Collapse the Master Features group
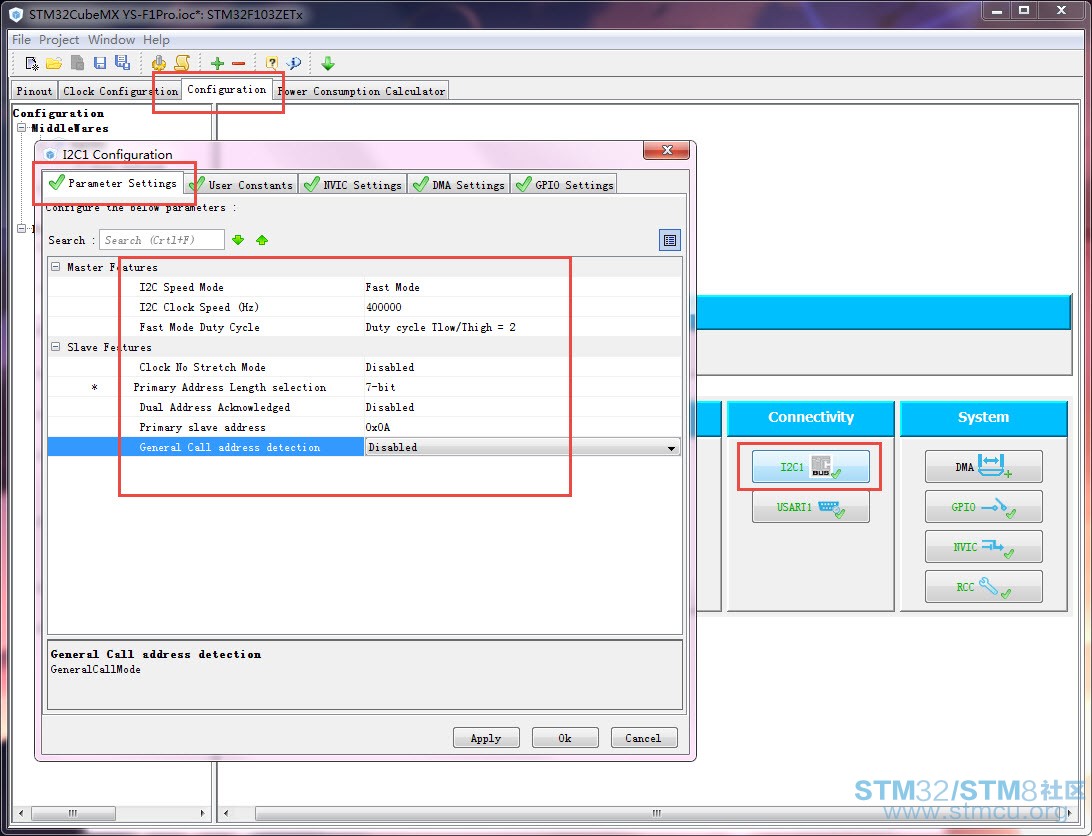 56,267
